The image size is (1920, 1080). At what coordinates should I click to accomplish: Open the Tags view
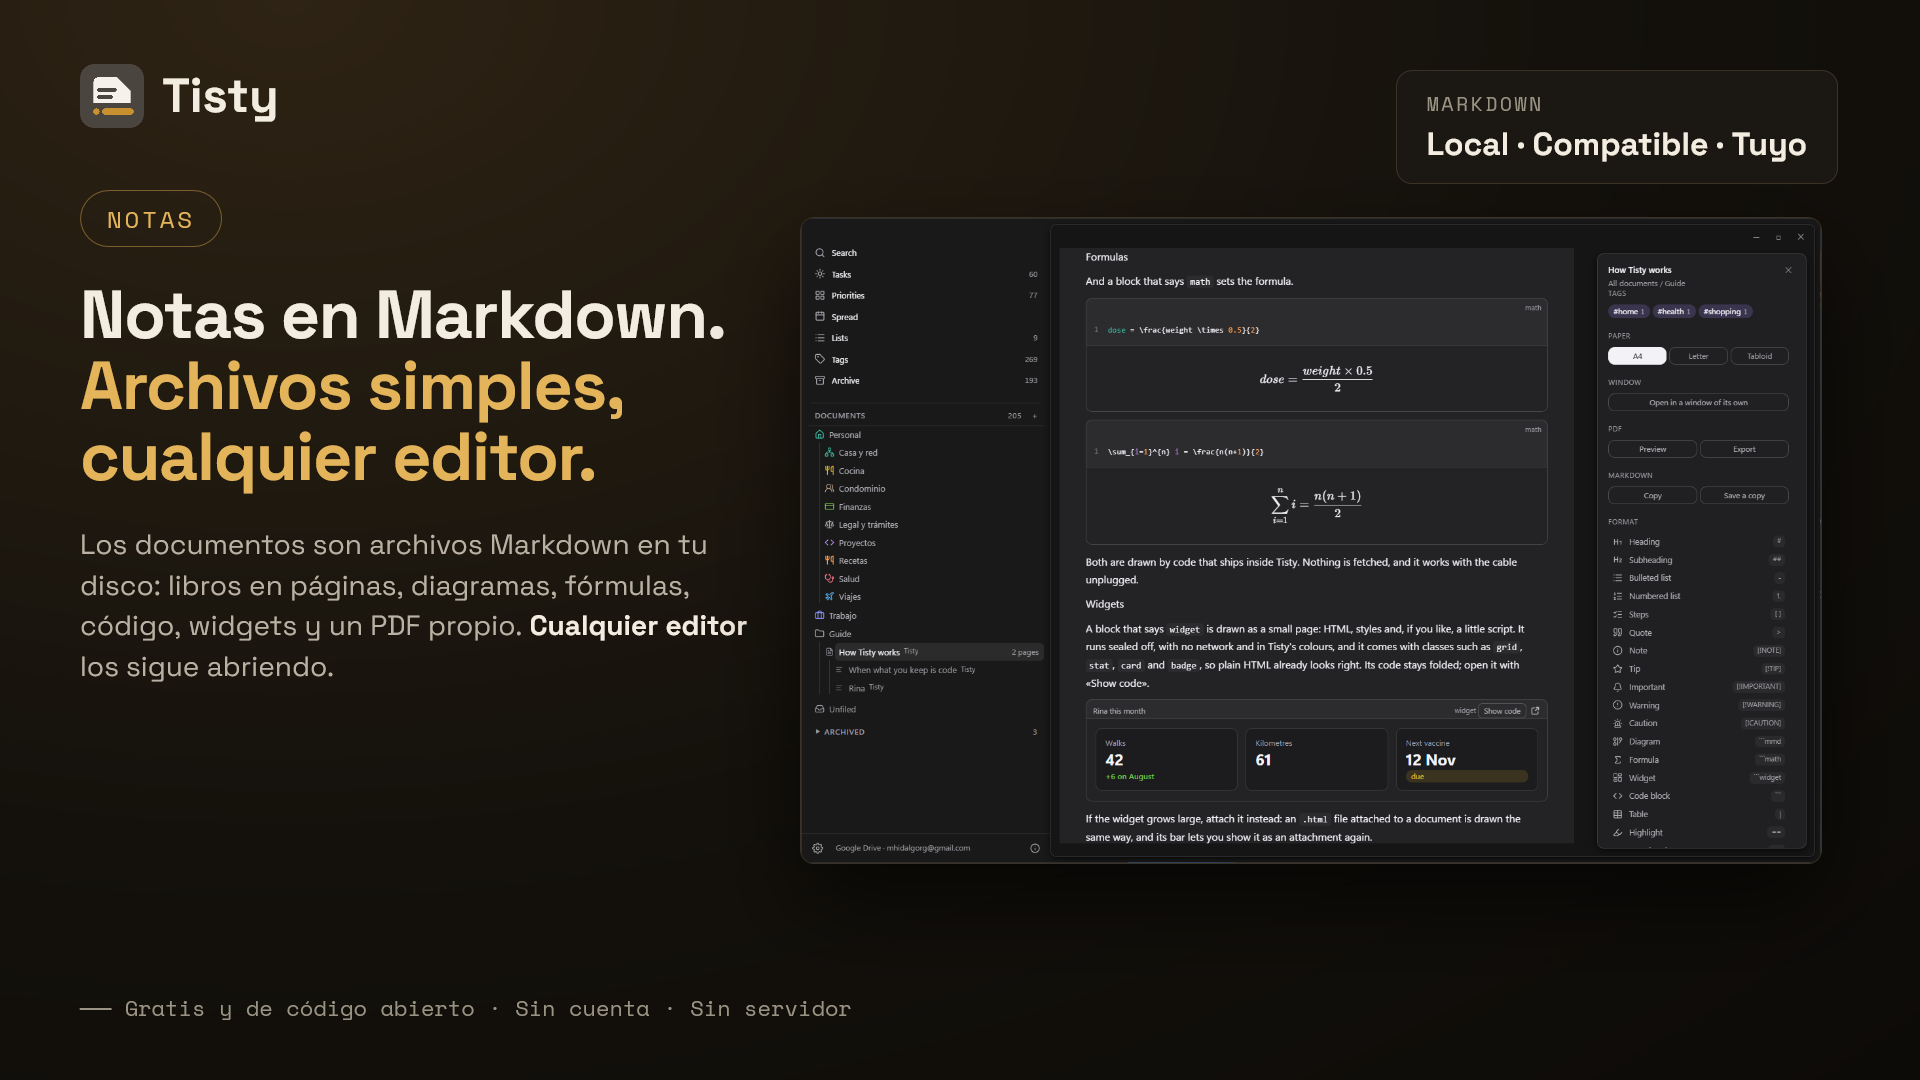point(926,360)
